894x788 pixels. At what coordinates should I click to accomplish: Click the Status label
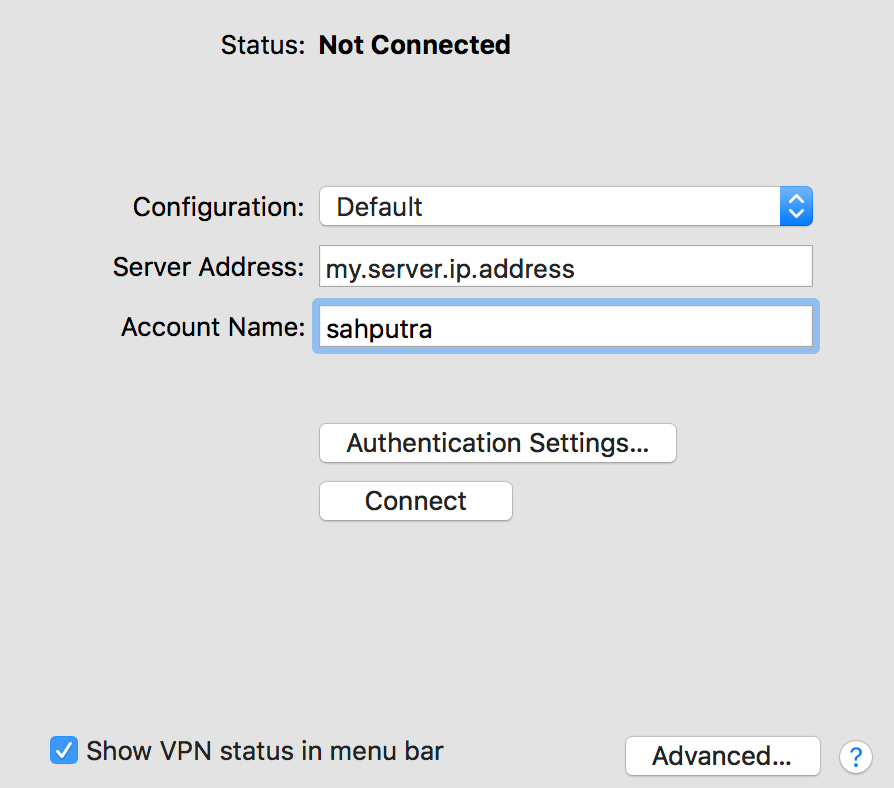point(263,45)
